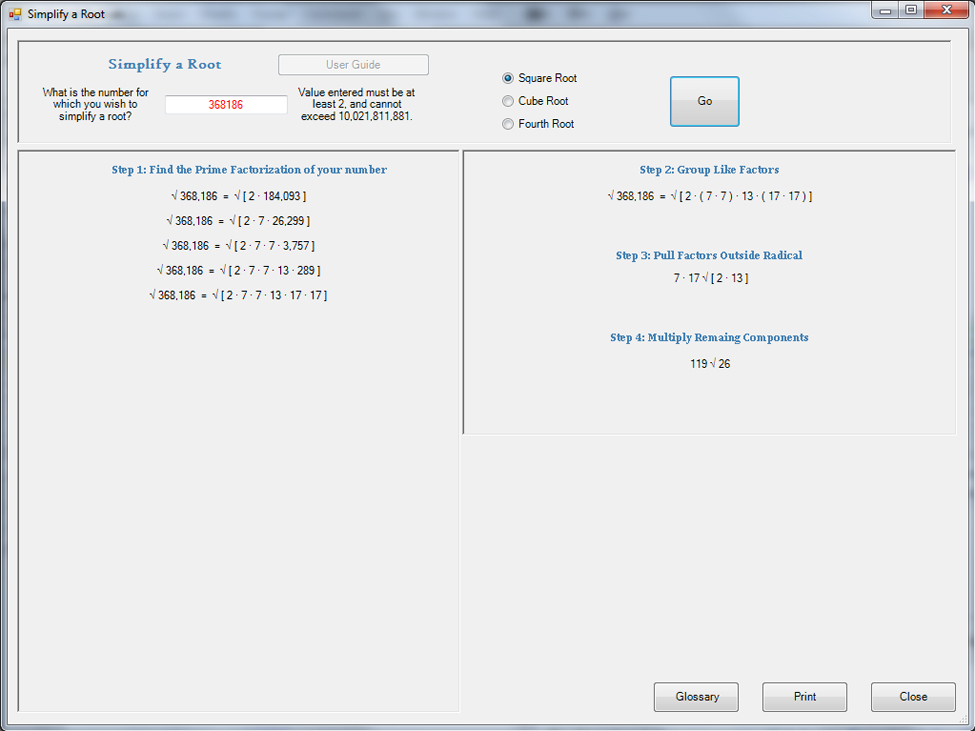This screenshot has width=975, height=731.
Task: Click the Step 2 Group Like Factors heading
Action: pyautogui.click(x=709, y=170)
